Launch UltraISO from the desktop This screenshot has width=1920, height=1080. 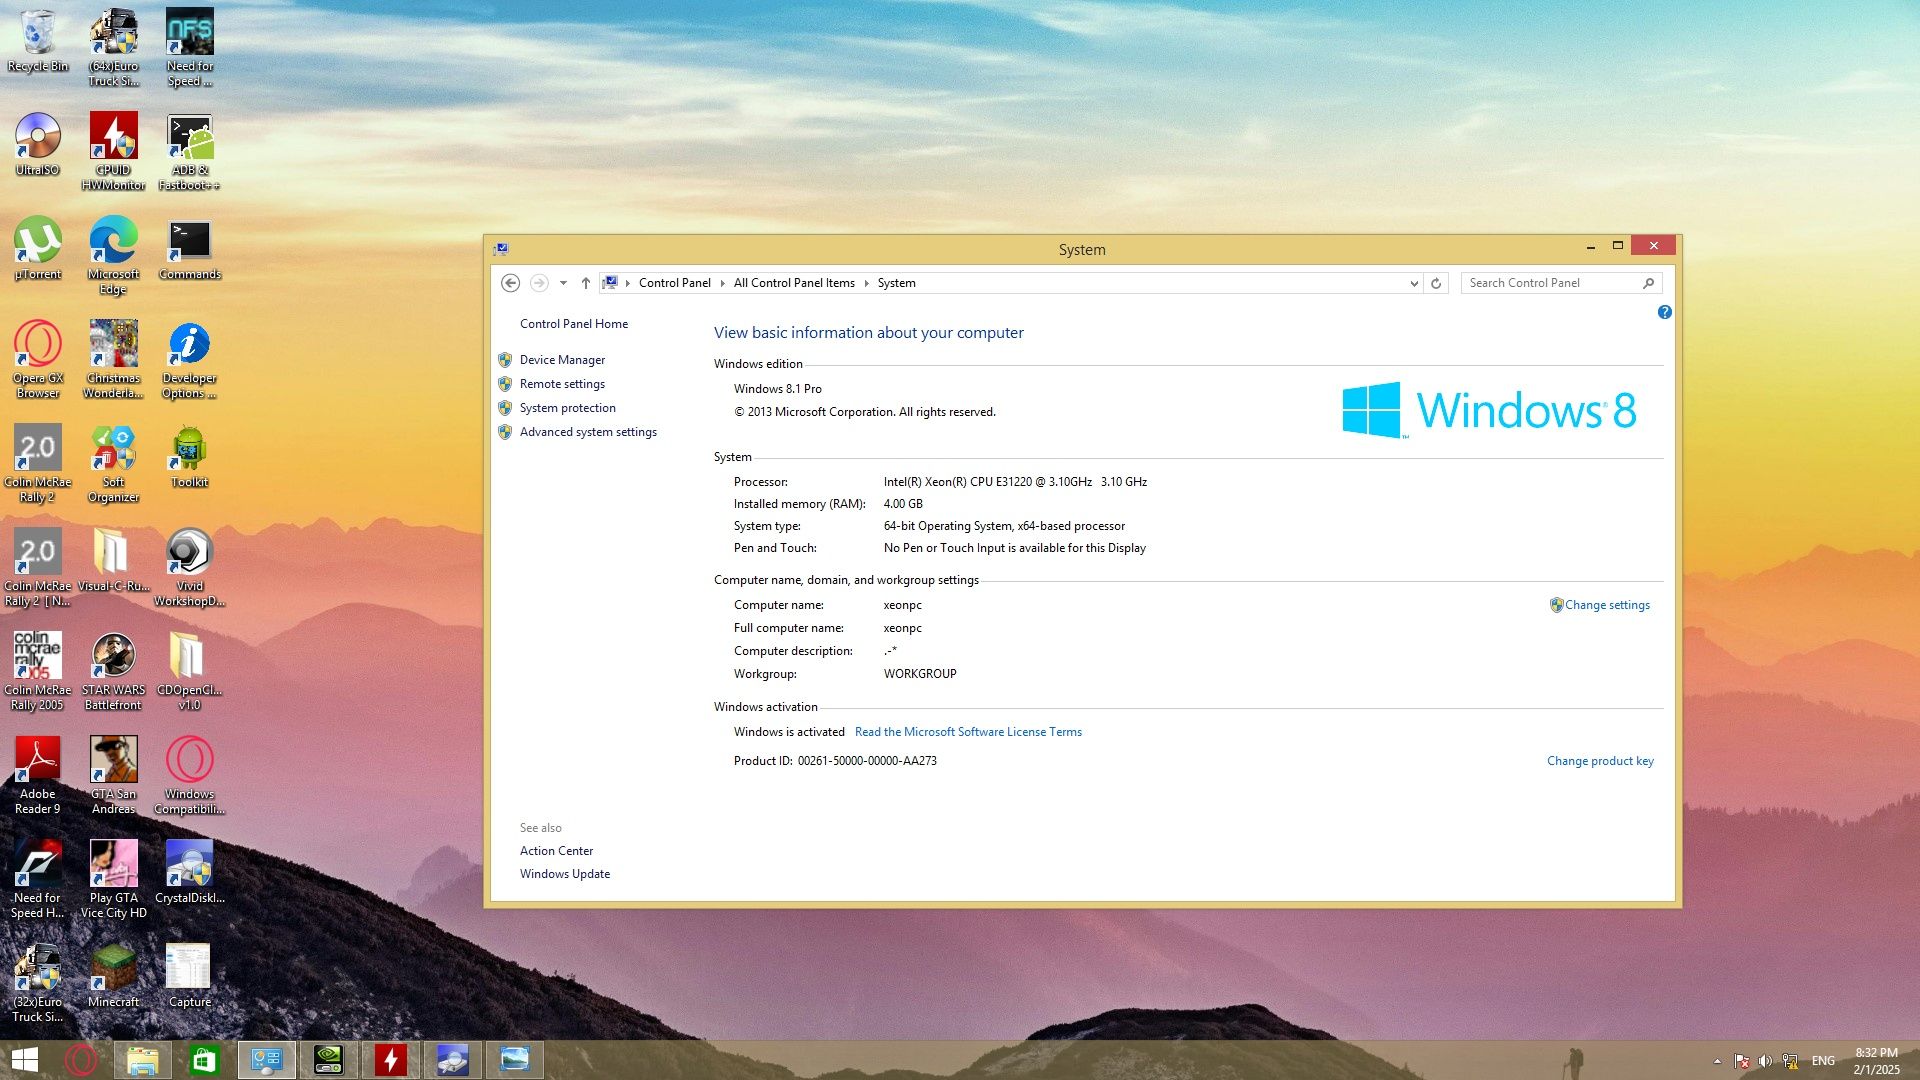pyautogui.click(x=38, y=145)
